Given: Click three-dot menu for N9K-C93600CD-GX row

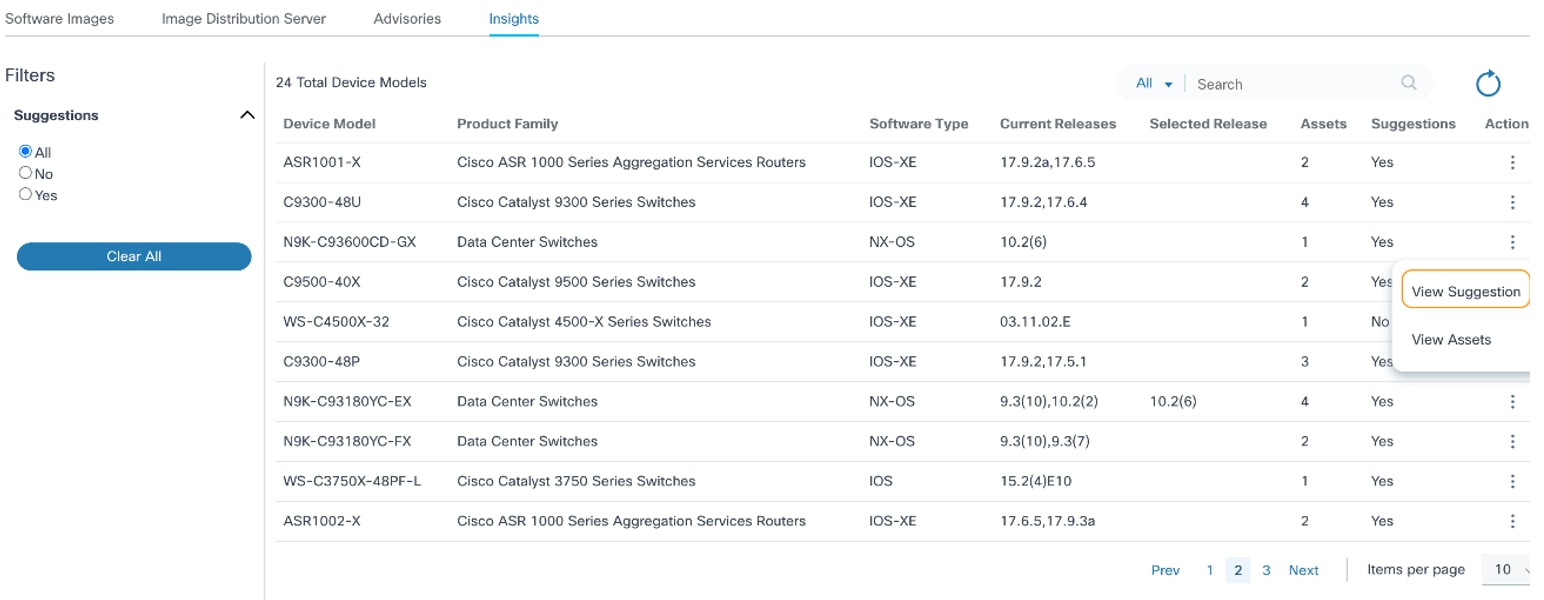Looking at the screenshot, I should pyautogui.click(x=1512, y=242).
